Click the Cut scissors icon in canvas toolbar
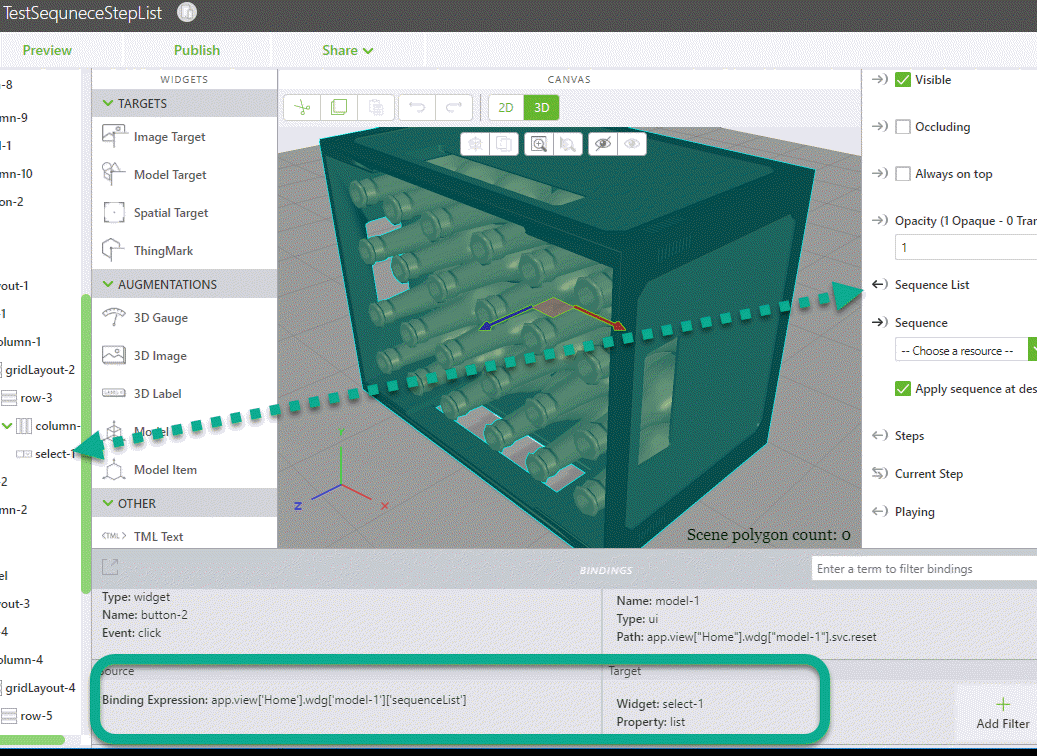 [x=303, y=107]
